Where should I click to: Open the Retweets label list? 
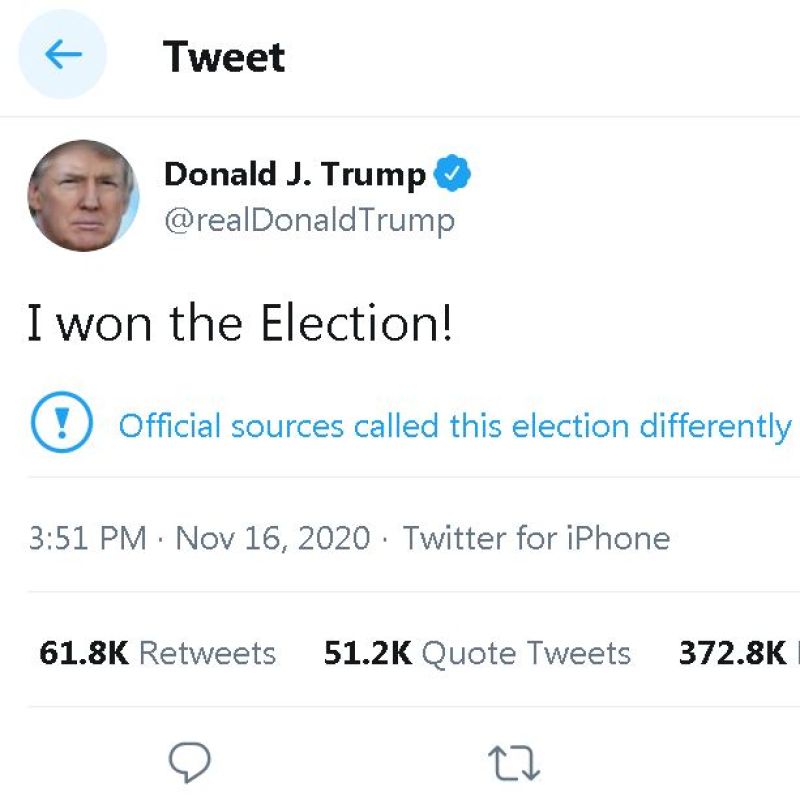click(207, 653)
